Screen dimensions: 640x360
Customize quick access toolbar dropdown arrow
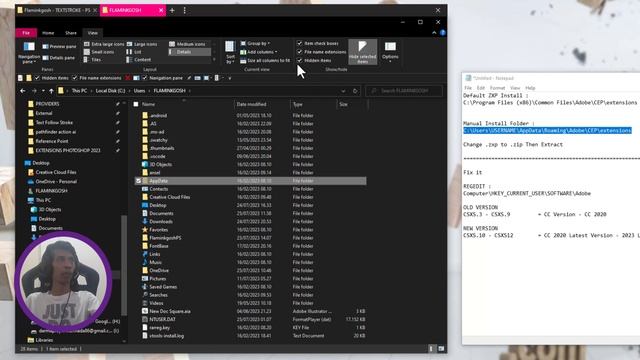click(x=229, y=78)
